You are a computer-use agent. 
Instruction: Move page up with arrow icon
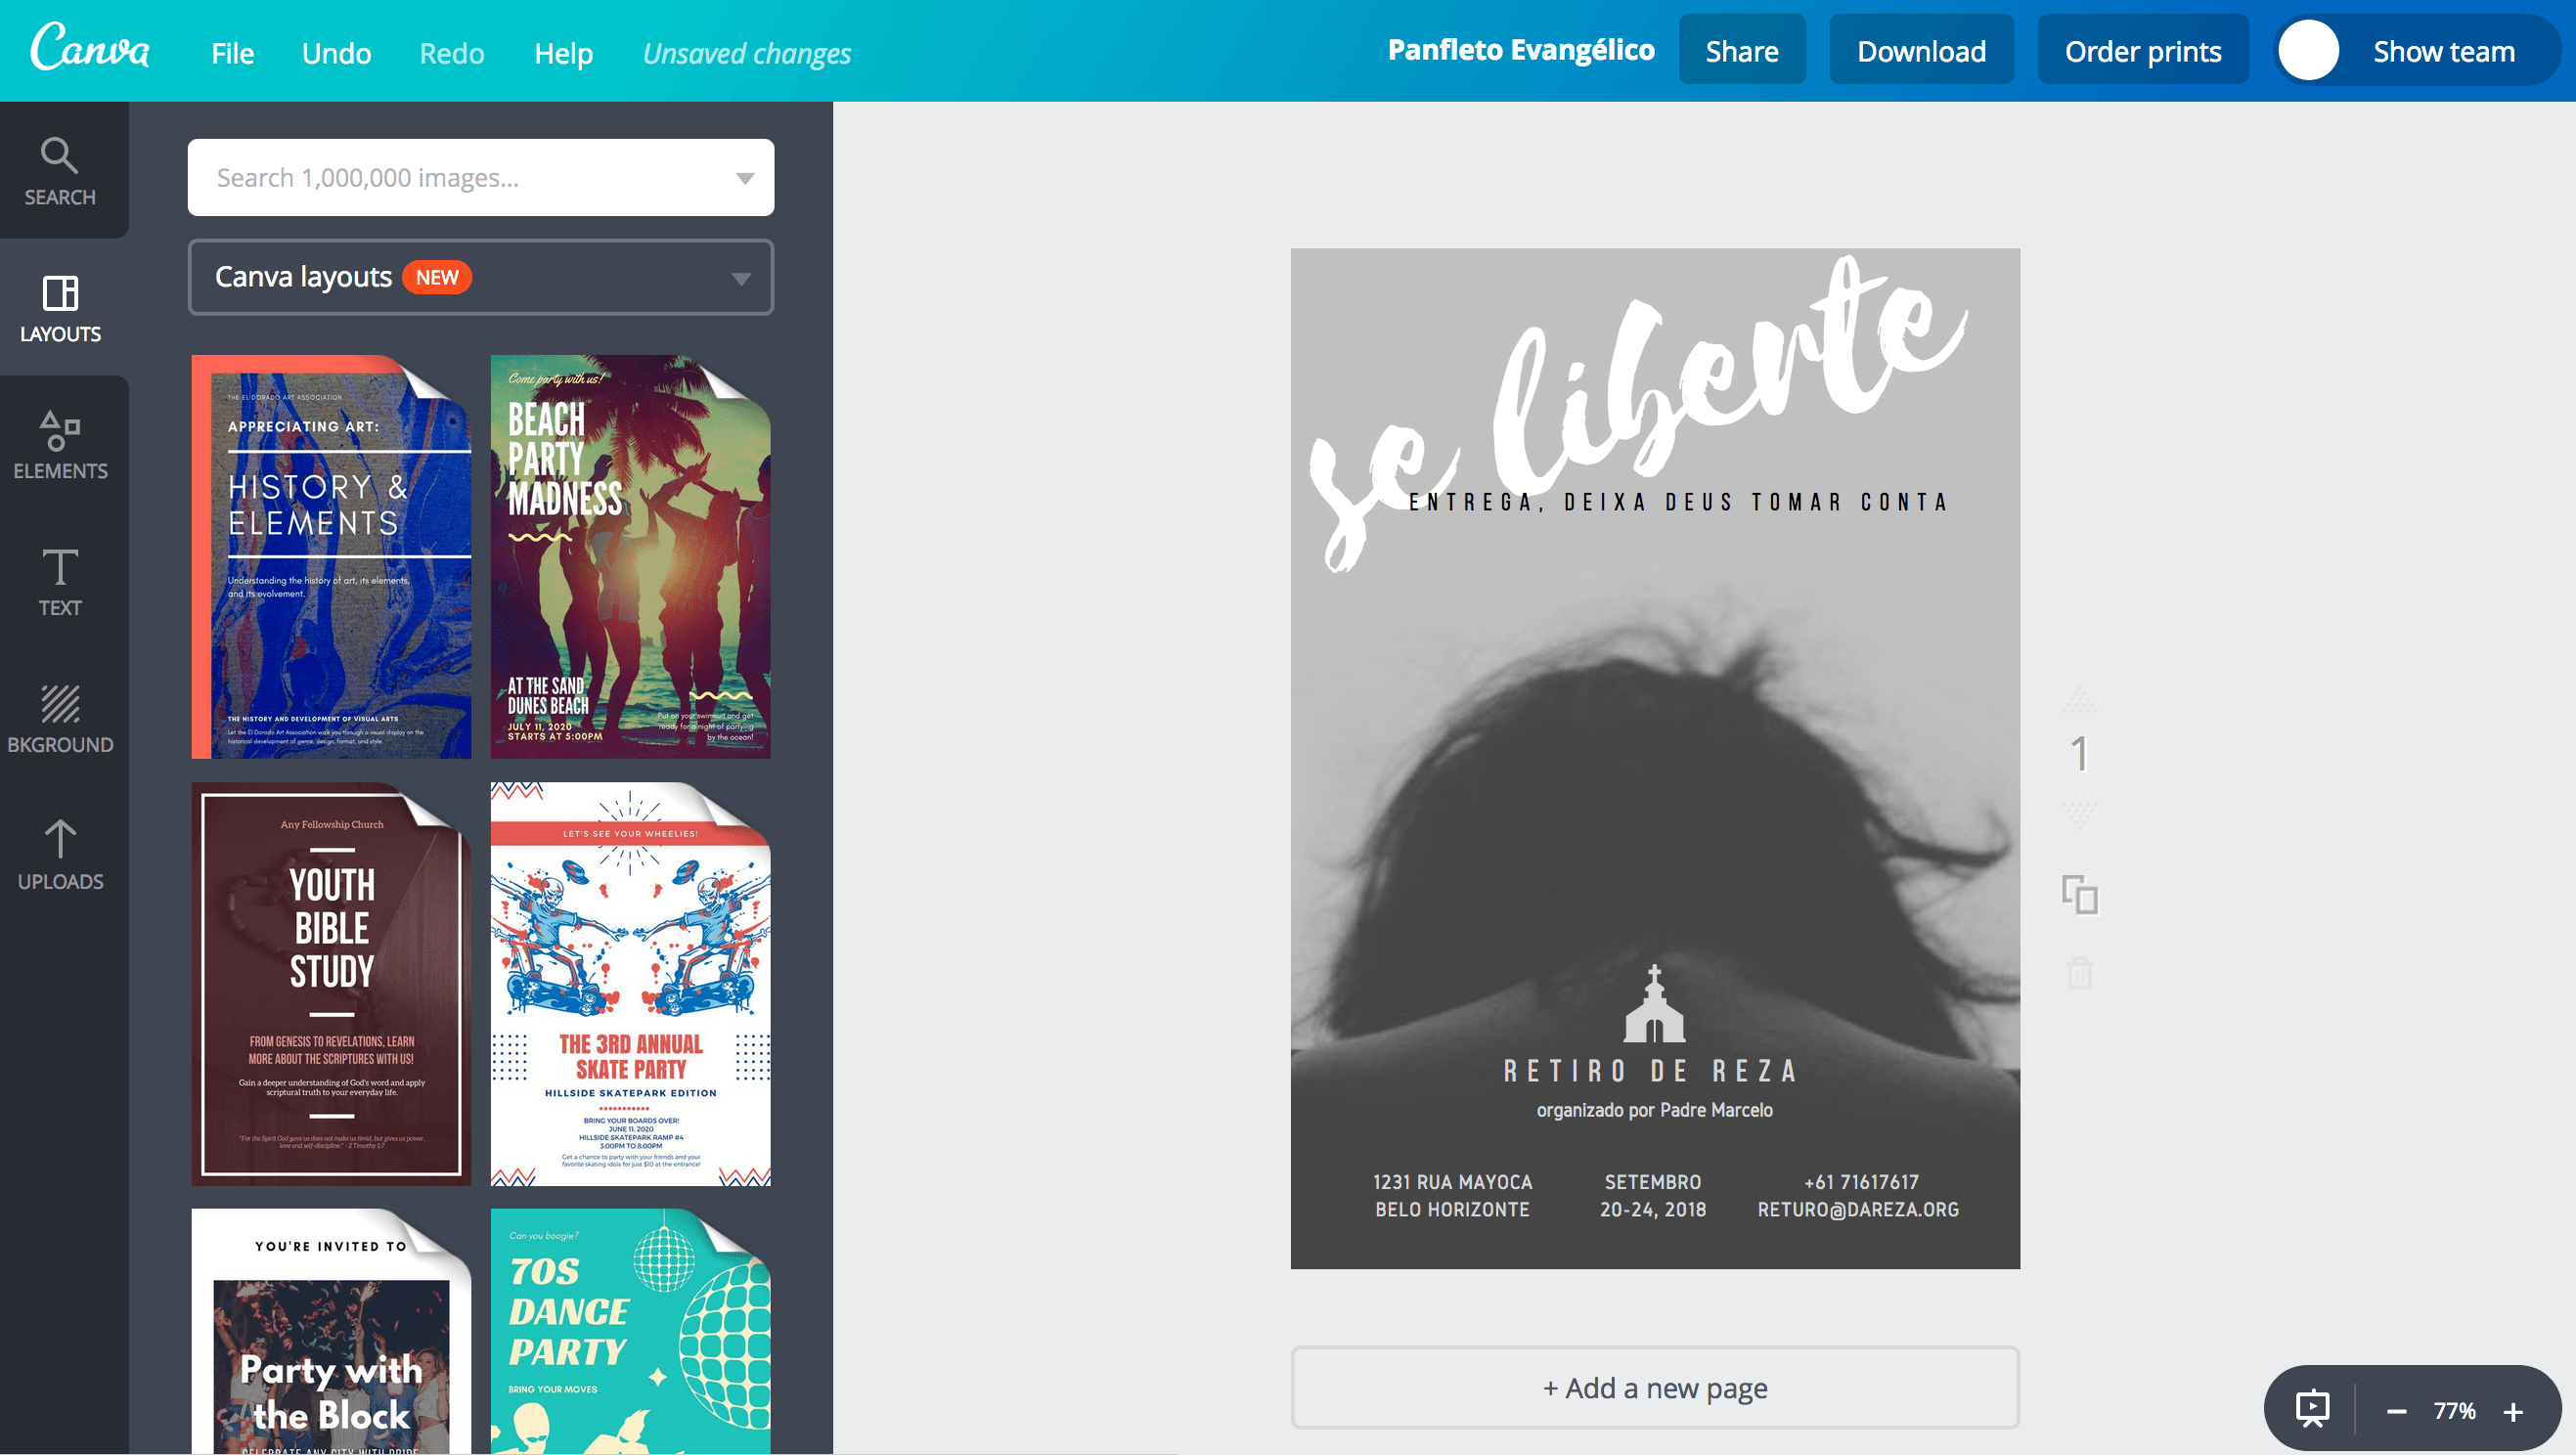point(2080,699)
